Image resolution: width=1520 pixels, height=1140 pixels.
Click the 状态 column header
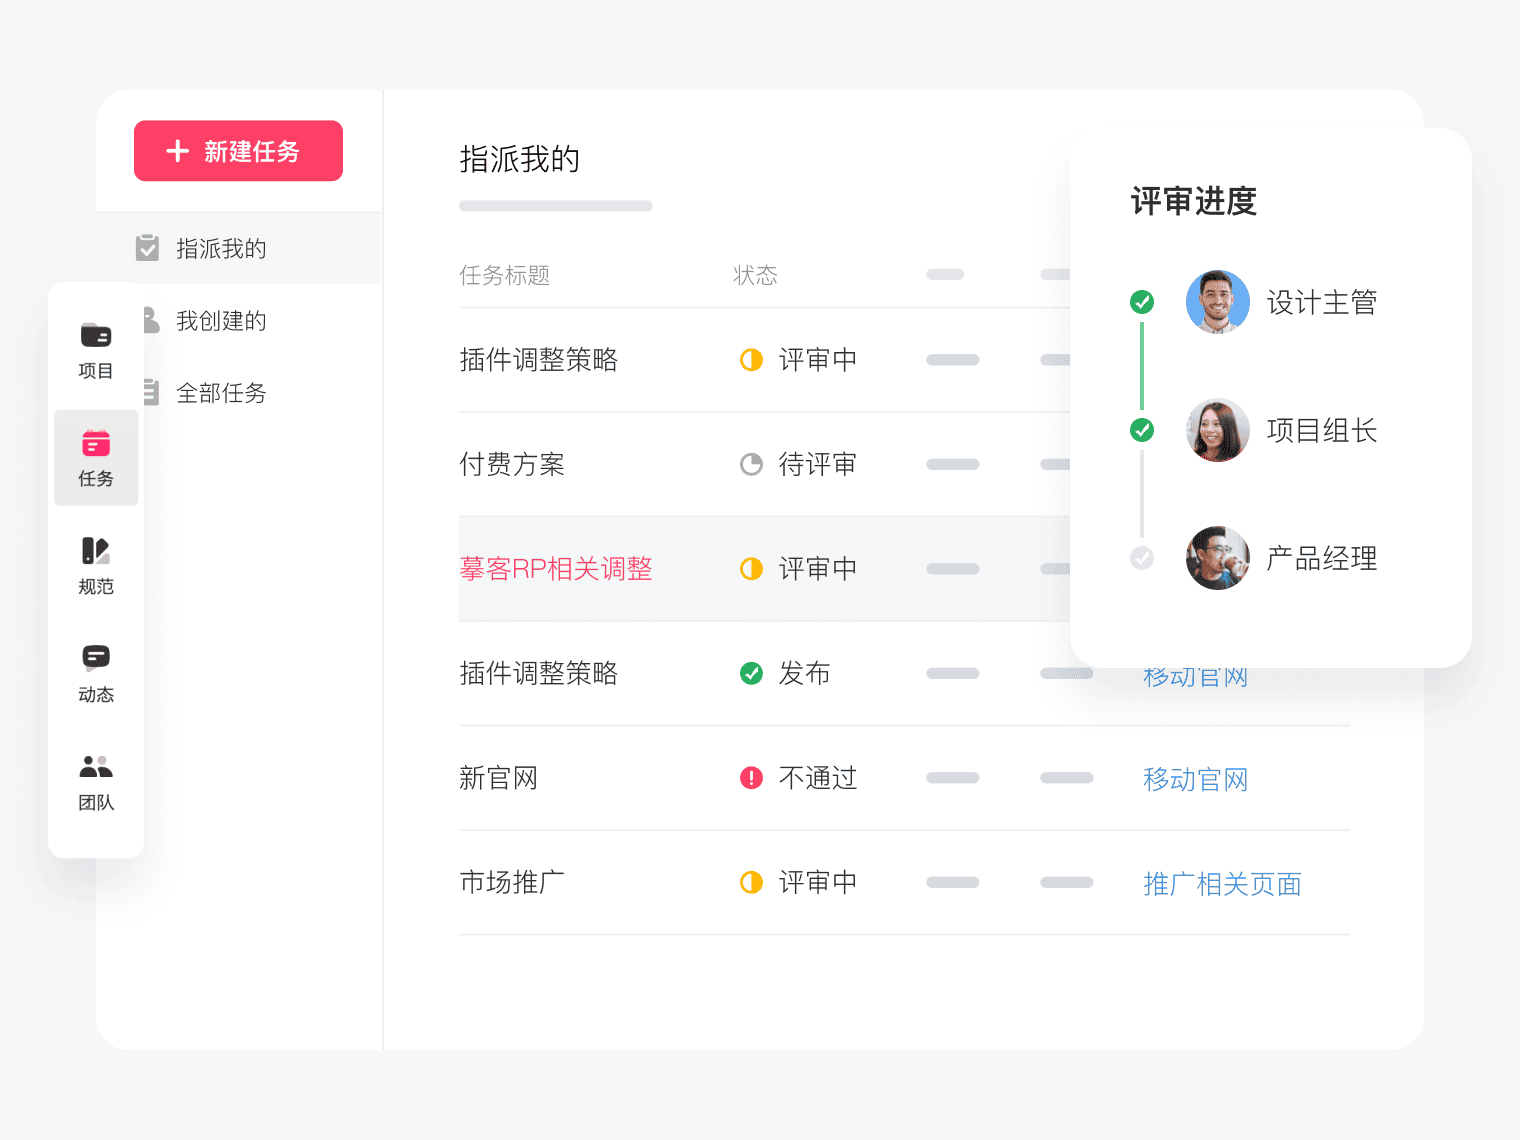pos(755,275)
